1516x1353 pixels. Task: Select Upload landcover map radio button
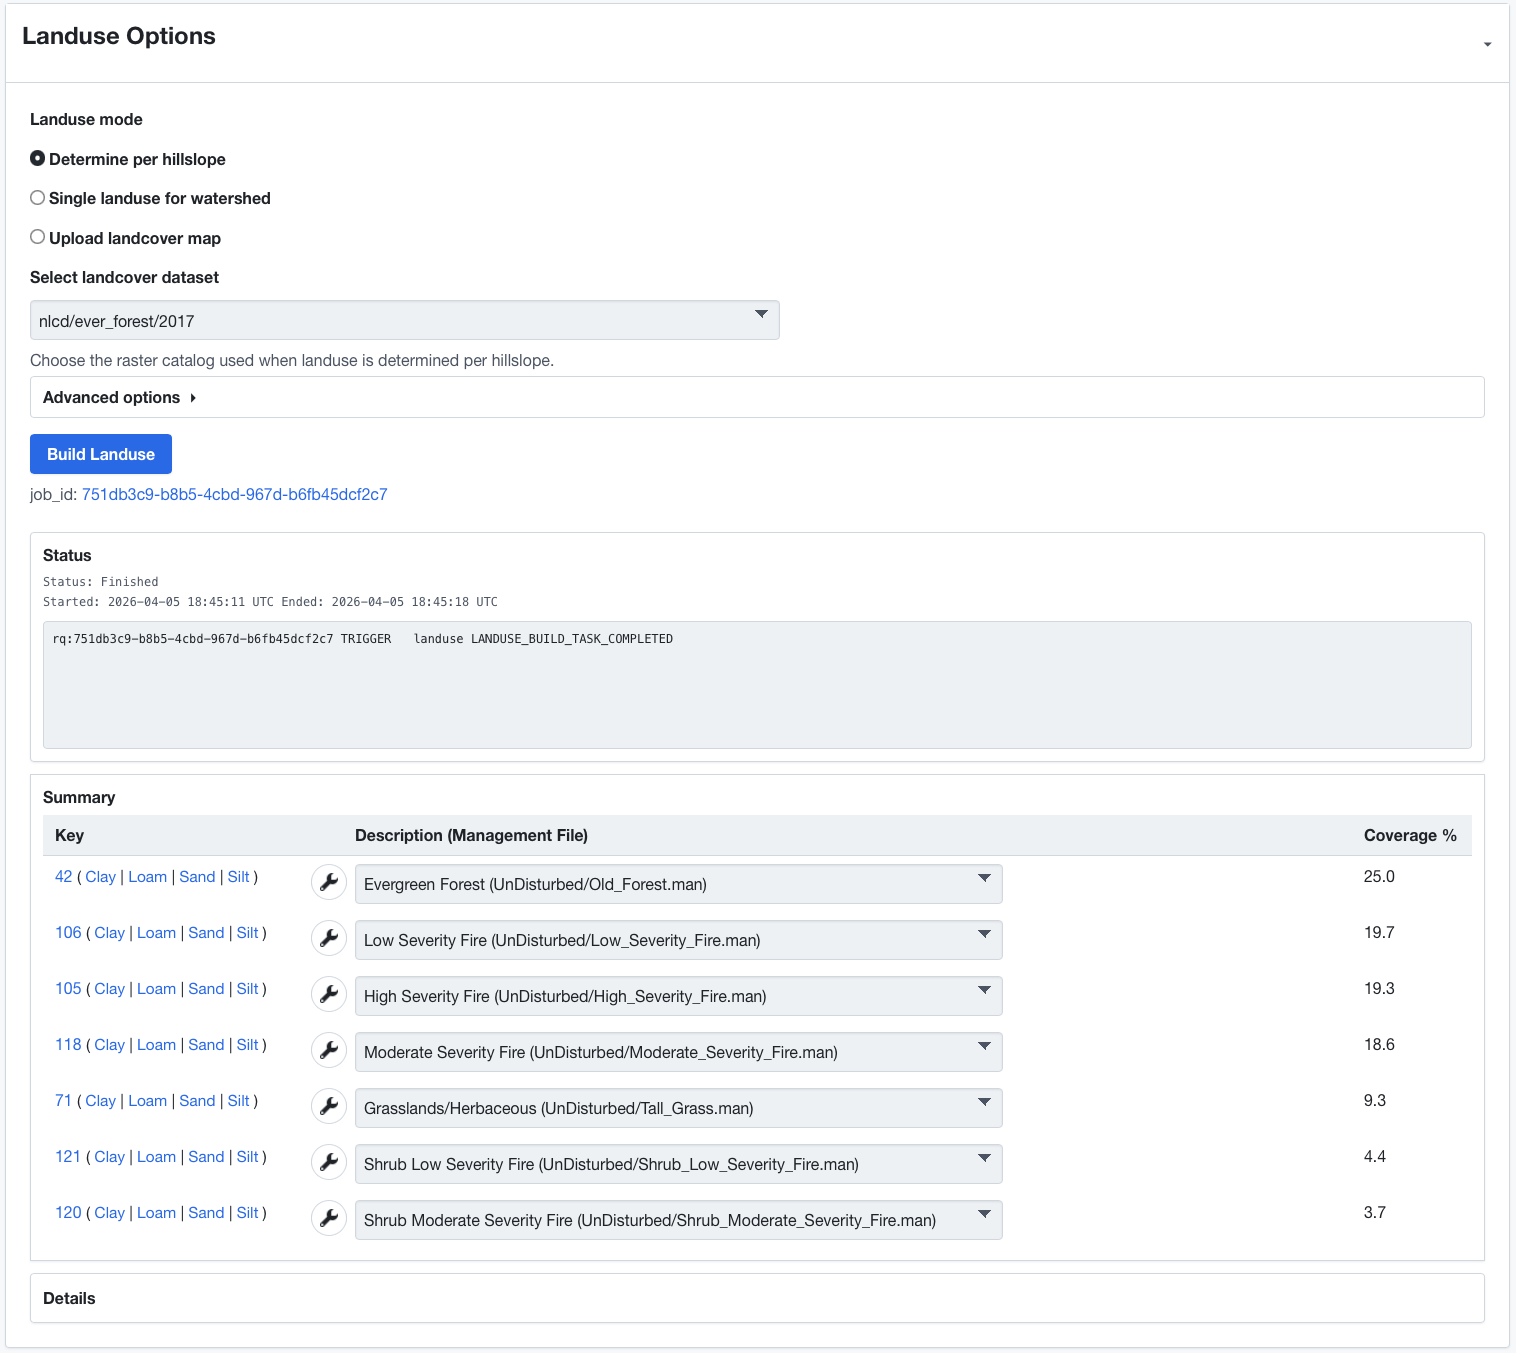tap(38, 237)
